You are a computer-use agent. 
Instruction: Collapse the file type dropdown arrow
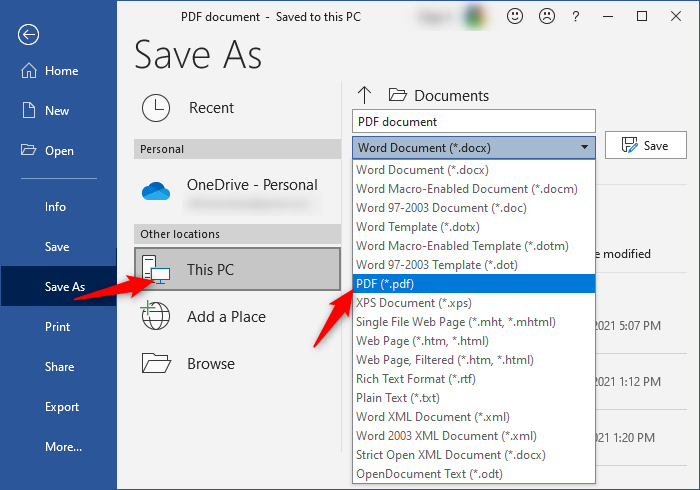[x=584, y=147]
